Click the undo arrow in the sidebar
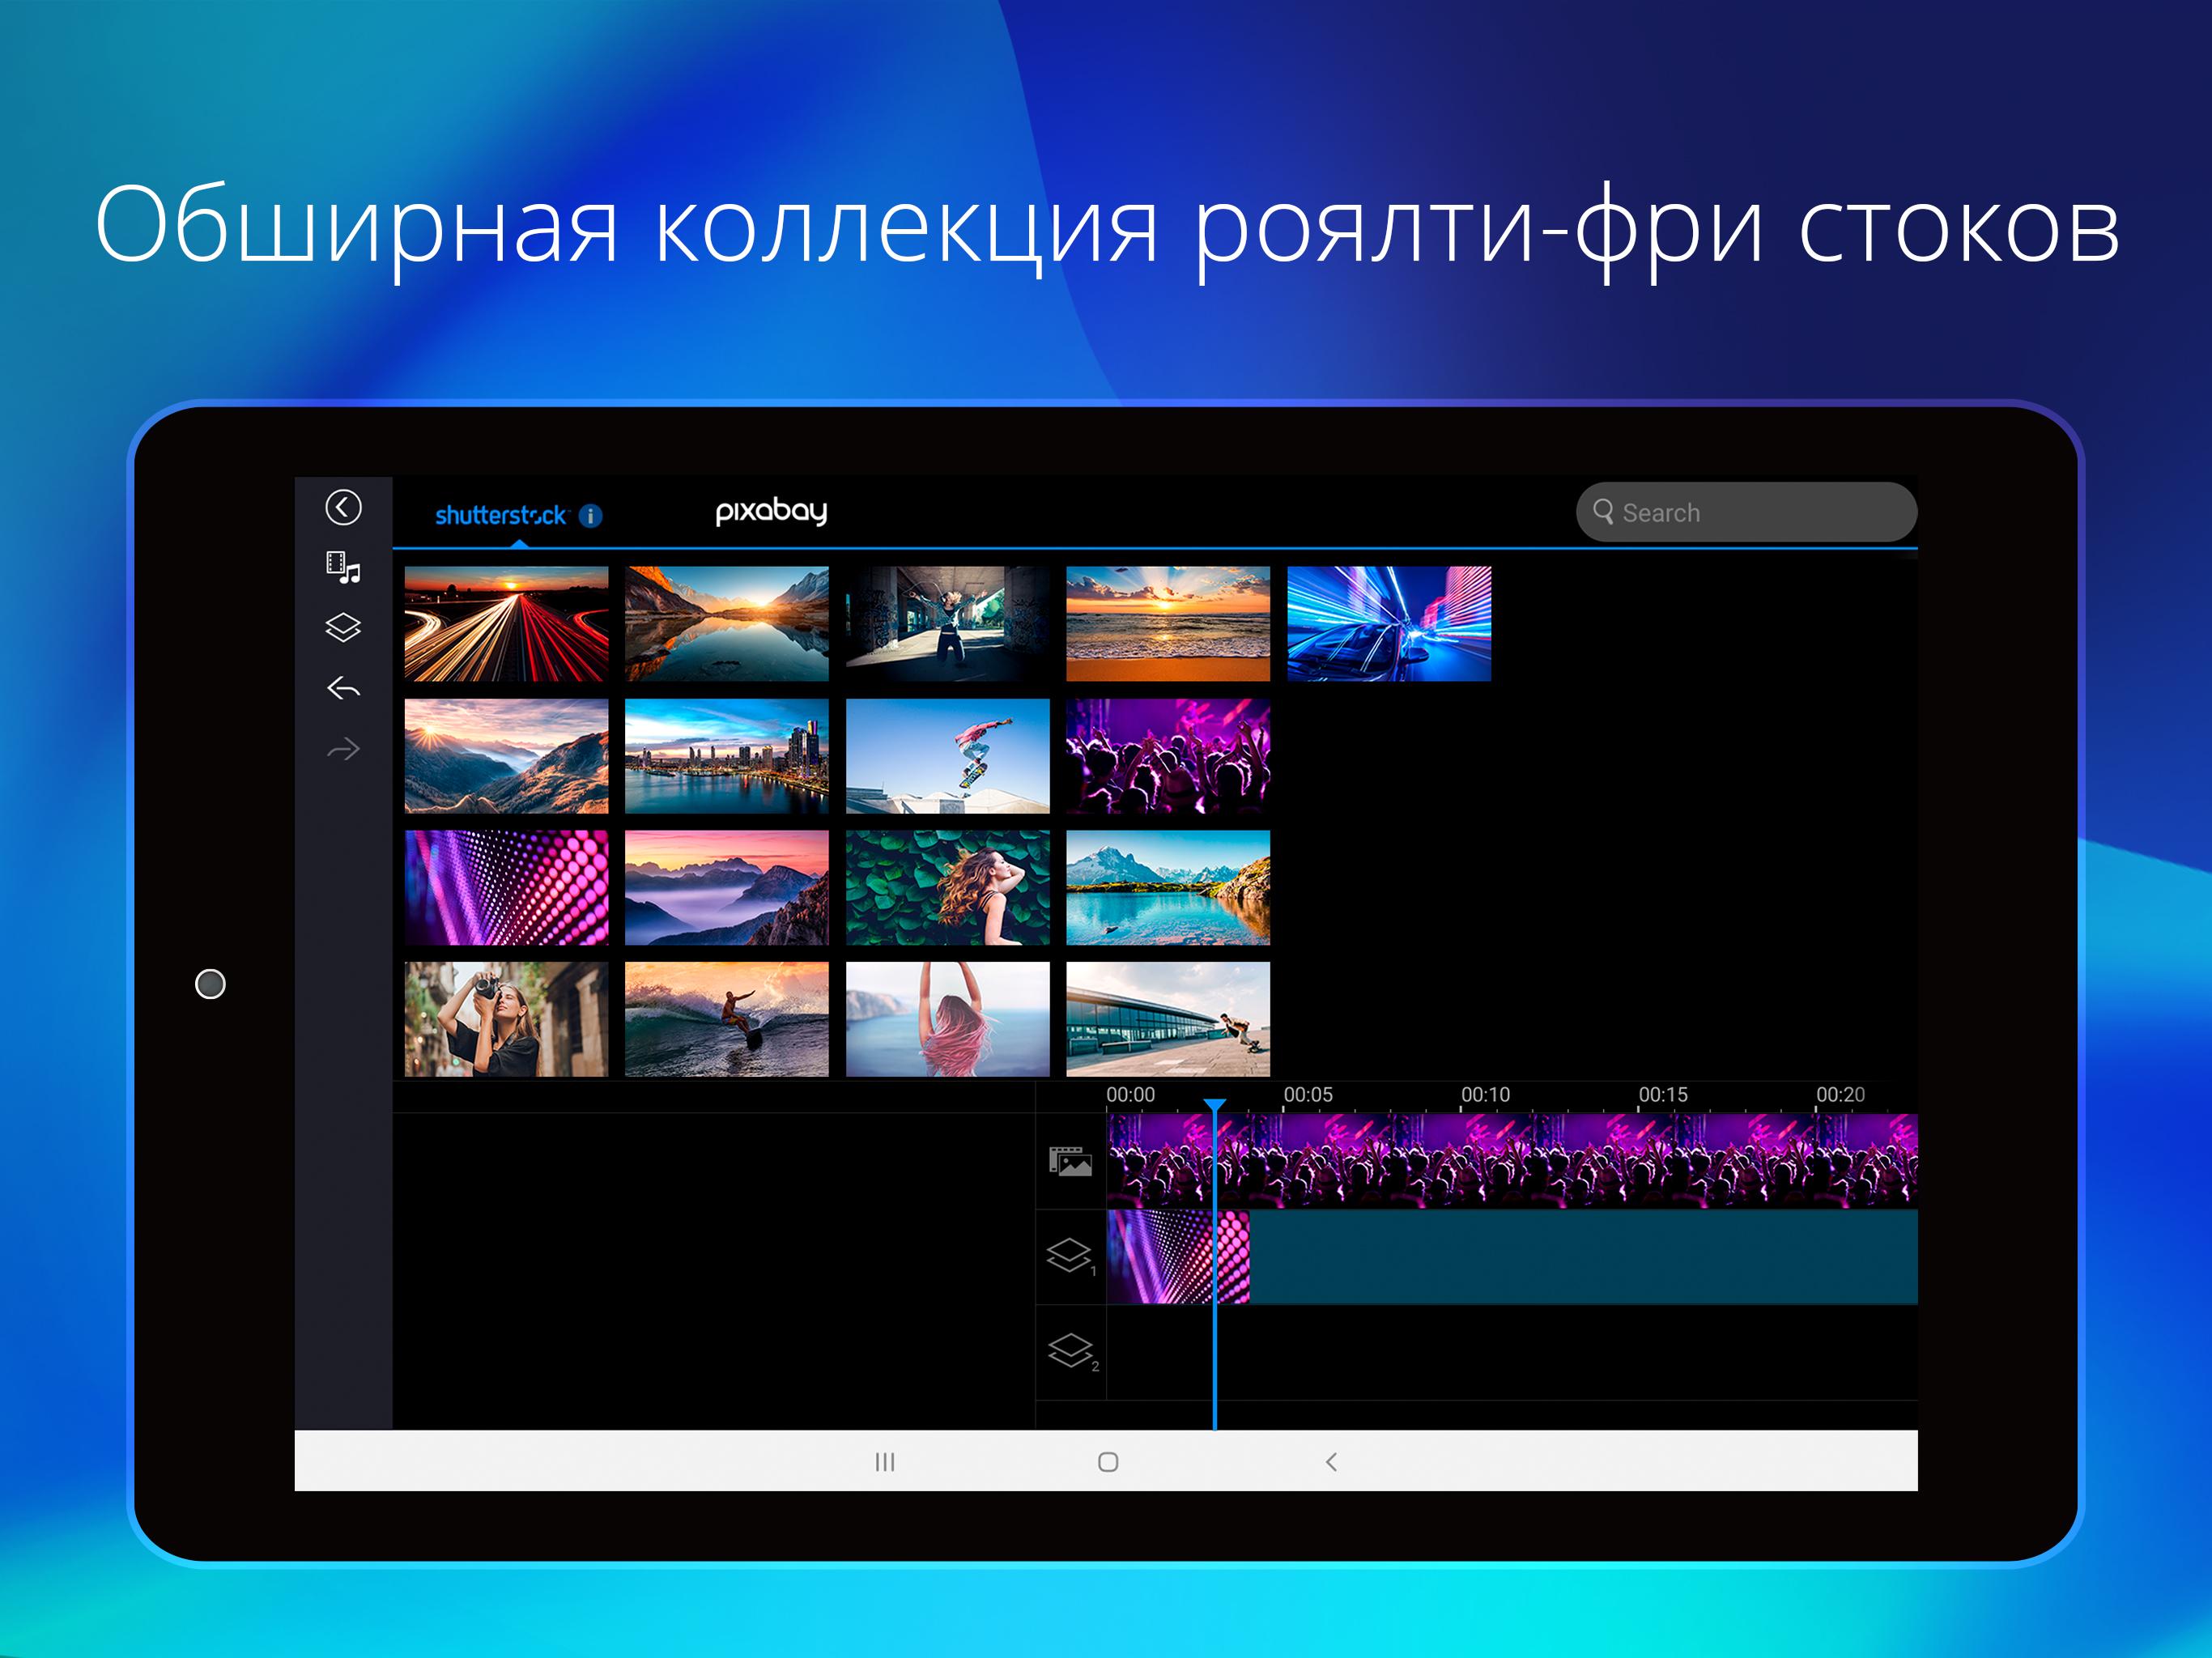The width and height of the screenshot is (2212, 1658). coord(343,688)
